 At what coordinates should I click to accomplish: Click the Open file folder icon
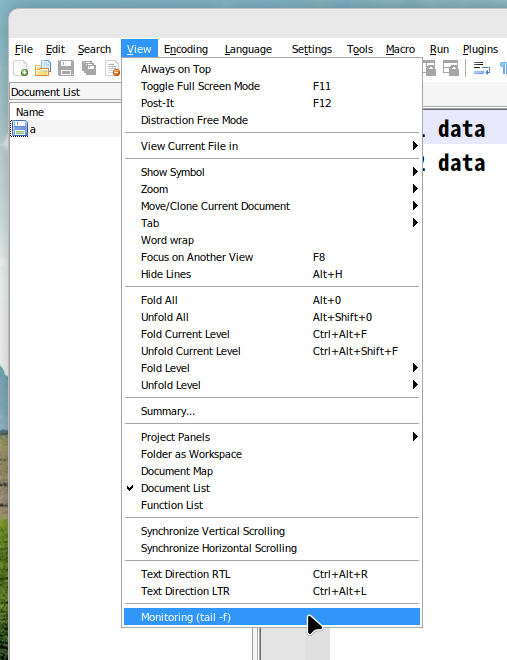click(43, 68)
